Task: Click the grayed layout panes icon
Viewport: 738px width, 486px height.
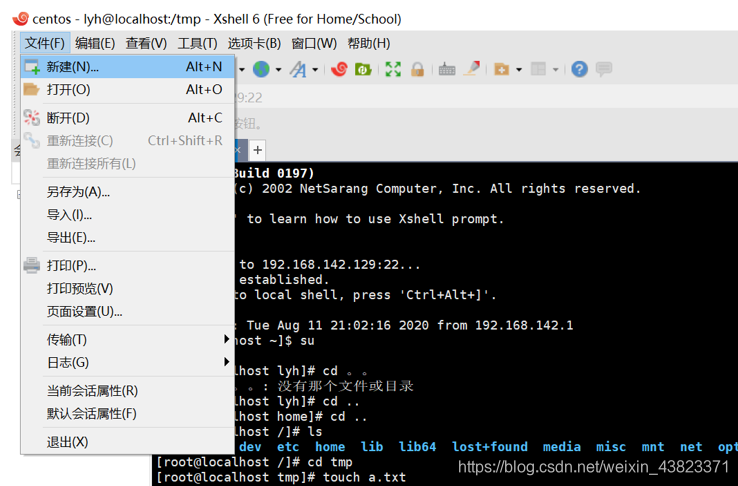Action: tap(538, 69)
